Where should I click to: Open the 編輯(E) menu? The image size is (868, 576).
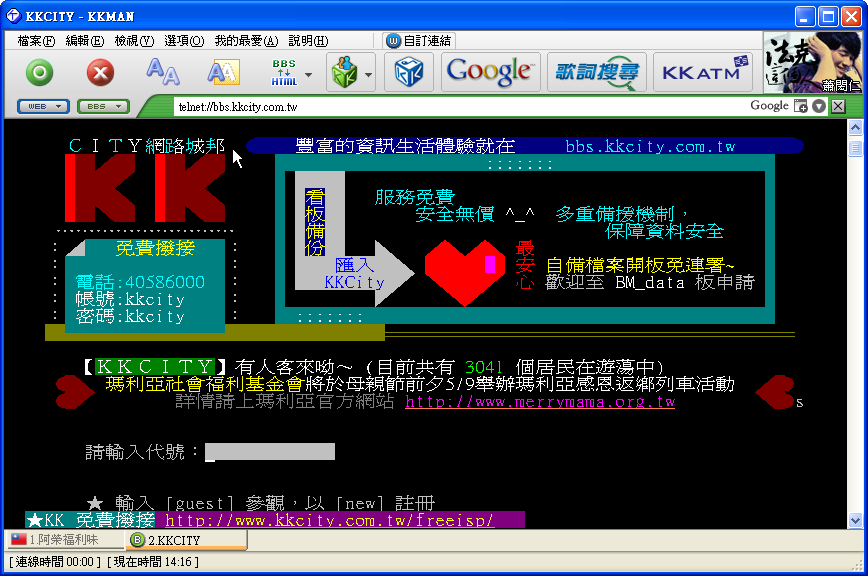pos(85,41)
